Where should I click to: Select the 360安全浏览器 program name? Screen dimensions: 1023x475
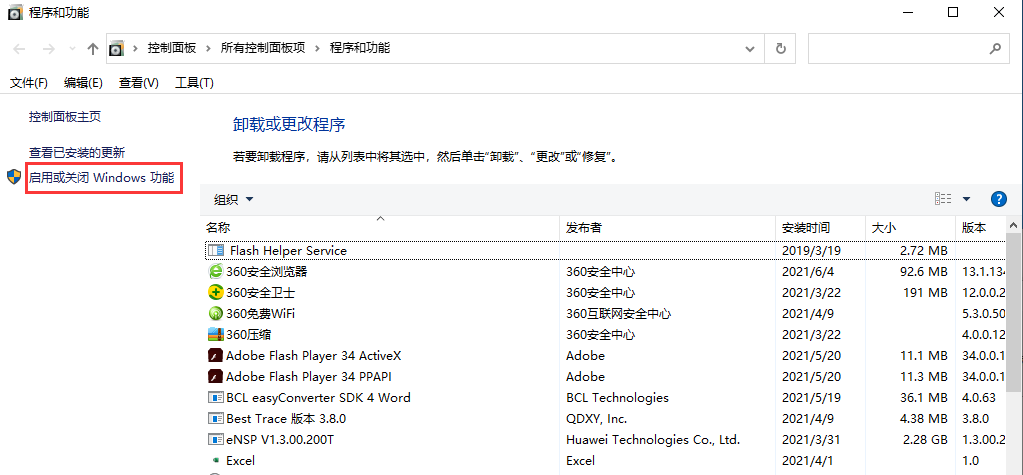coord(266,271)
